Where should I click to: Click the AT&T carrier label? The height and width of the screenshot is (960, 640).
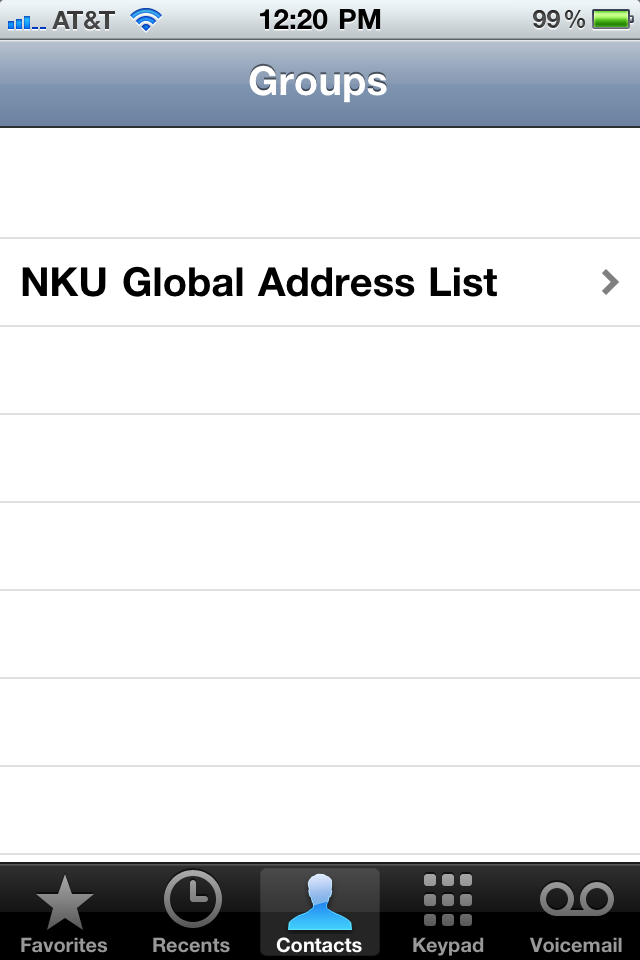83,20
